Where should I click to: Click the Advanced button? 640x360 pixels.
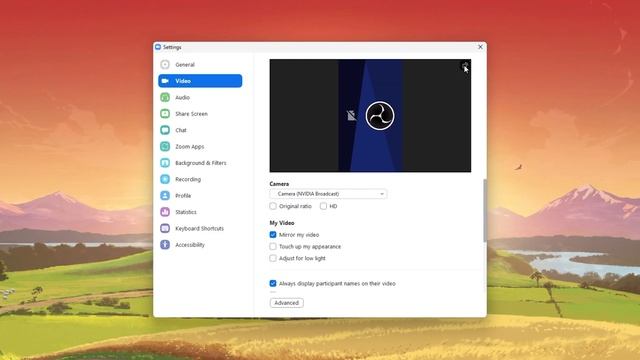pos(287,303)
